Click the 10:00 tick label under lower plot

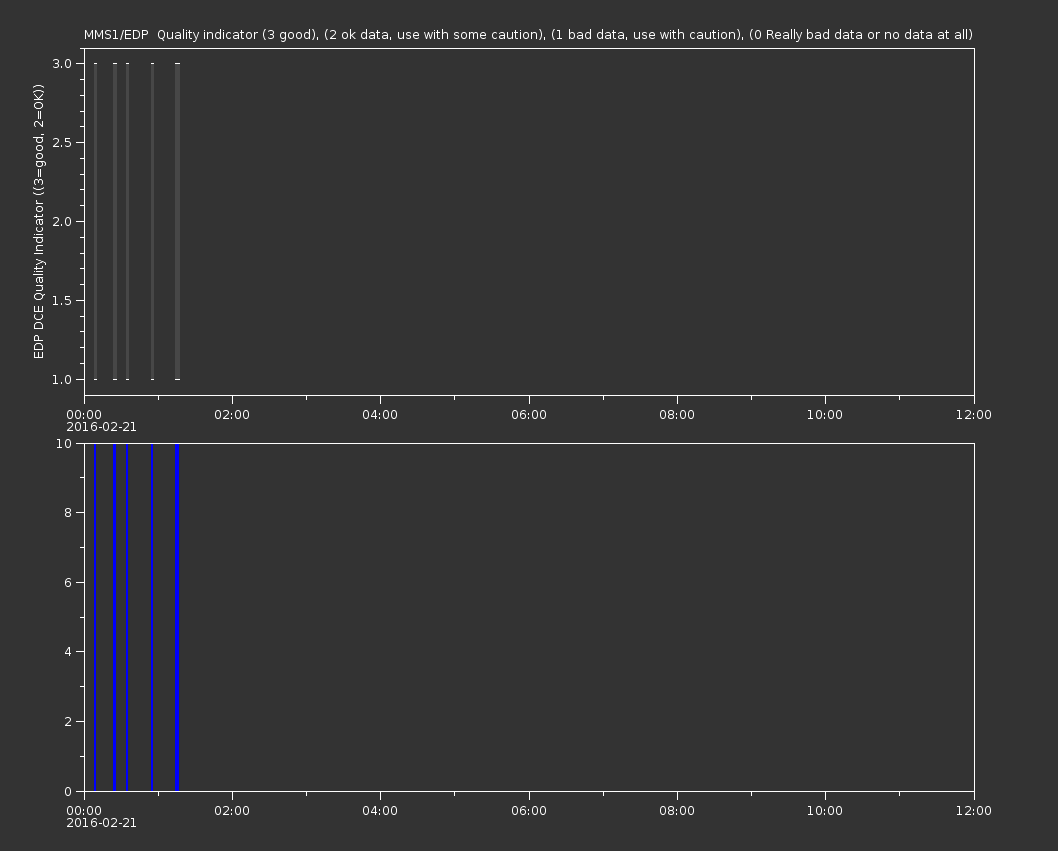click(x=825, y=810)
